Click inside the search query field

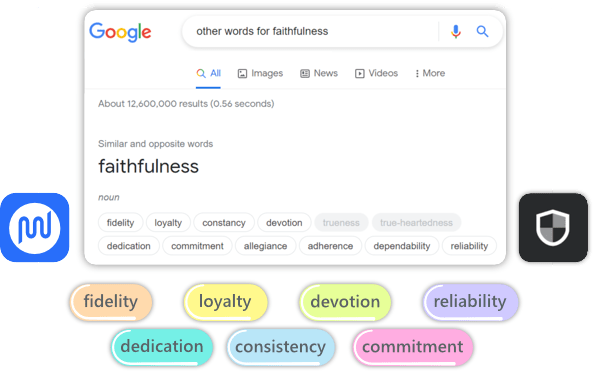point(310,31)
